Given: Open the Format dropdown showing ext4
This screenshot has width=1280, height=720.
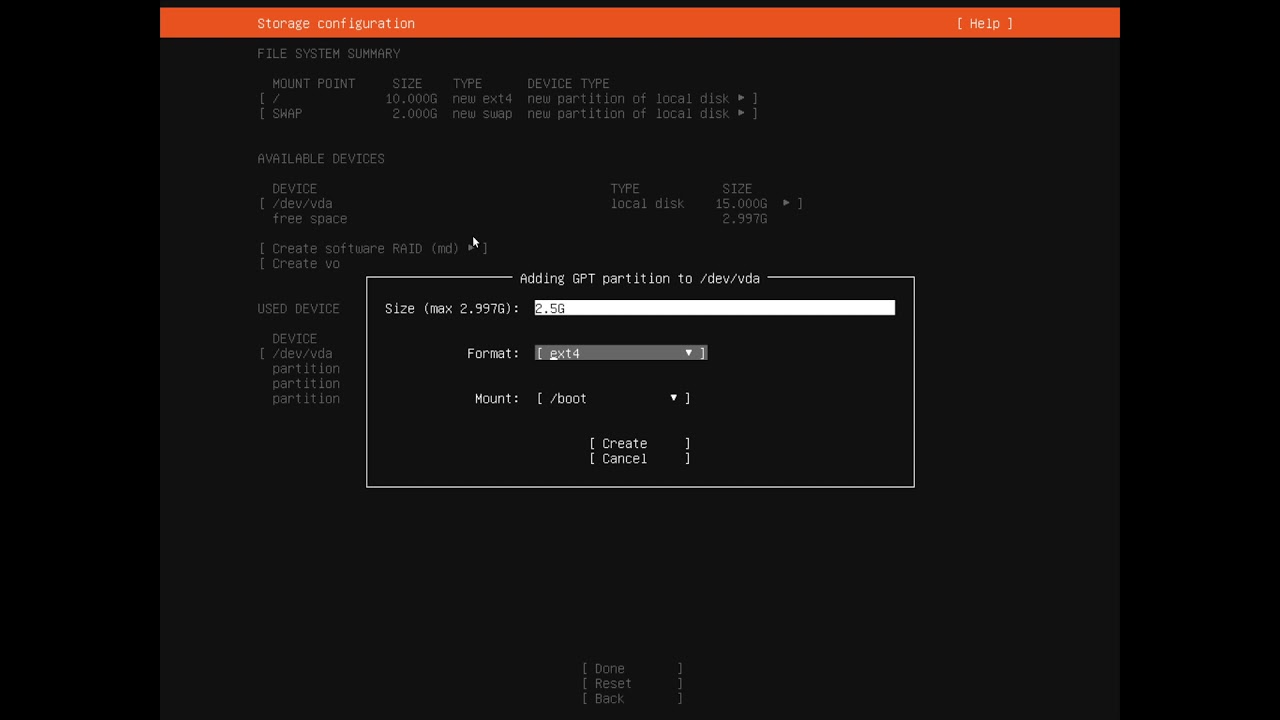Looking at the screenshot, I should [x=621, y=353].
